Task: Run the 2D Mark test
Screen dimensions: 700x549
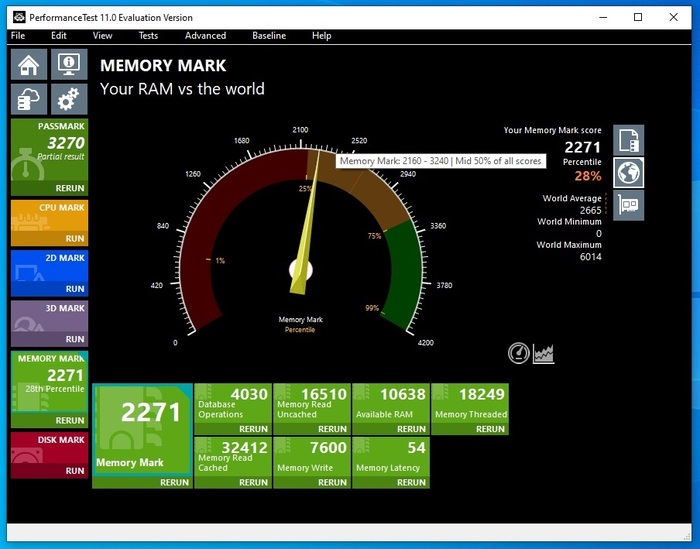Action: point(75,289)
